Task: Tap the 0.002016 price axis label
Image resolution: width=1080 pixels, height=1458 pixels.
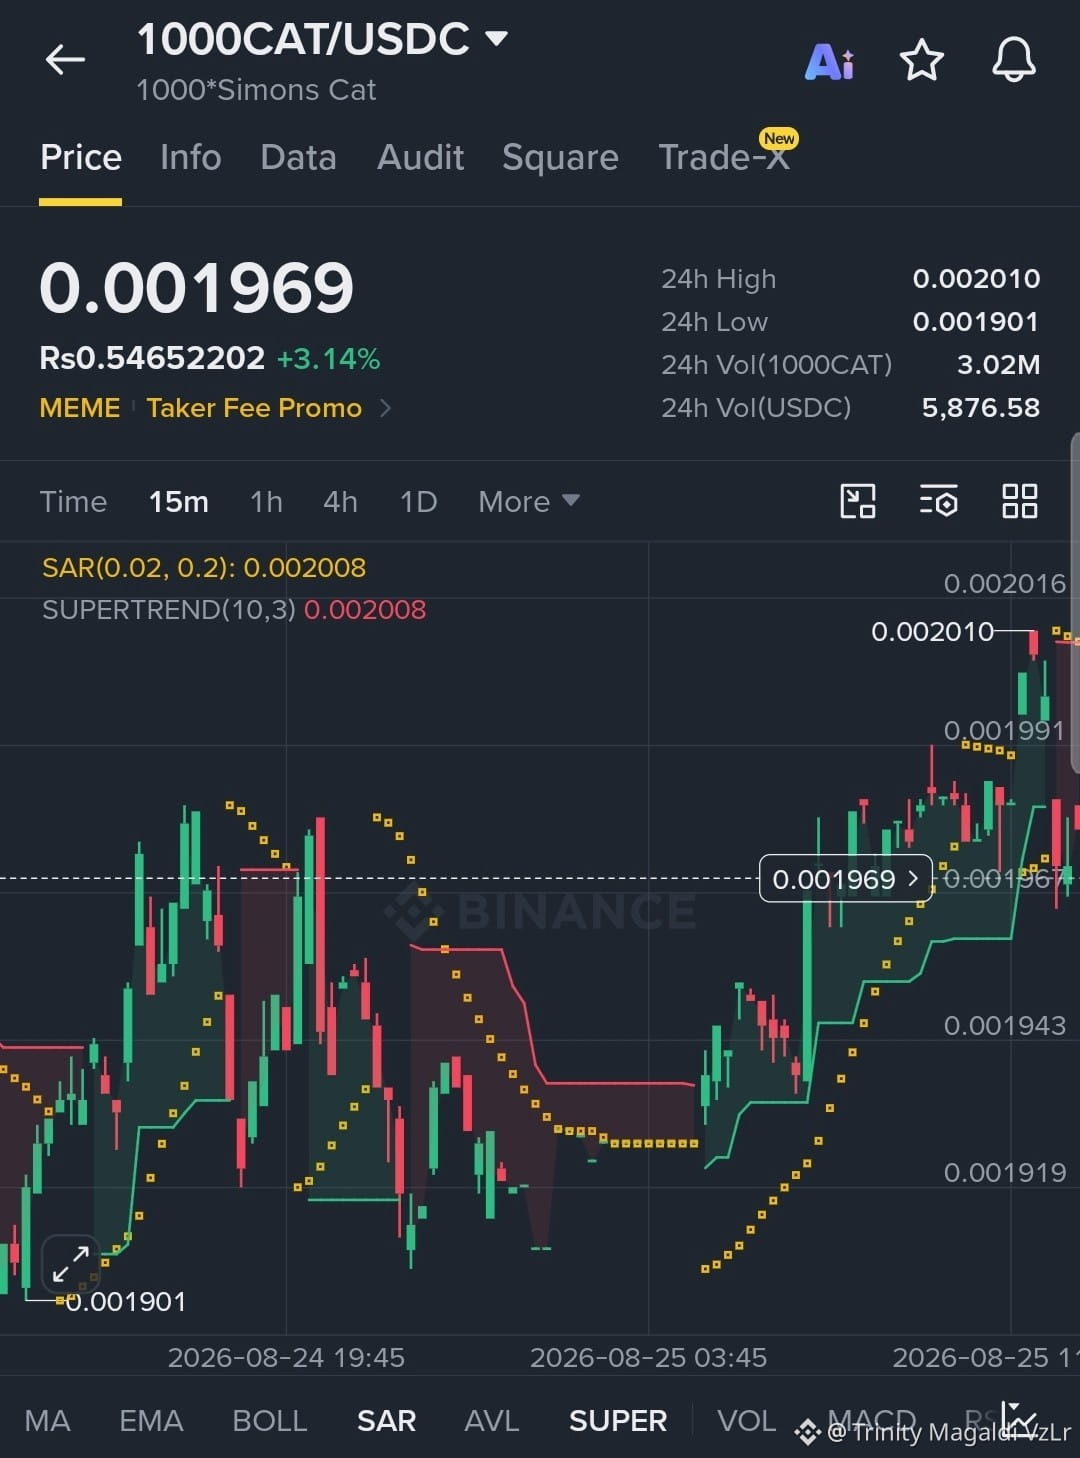Action: pyautogui.click(x=1005, y=583)
